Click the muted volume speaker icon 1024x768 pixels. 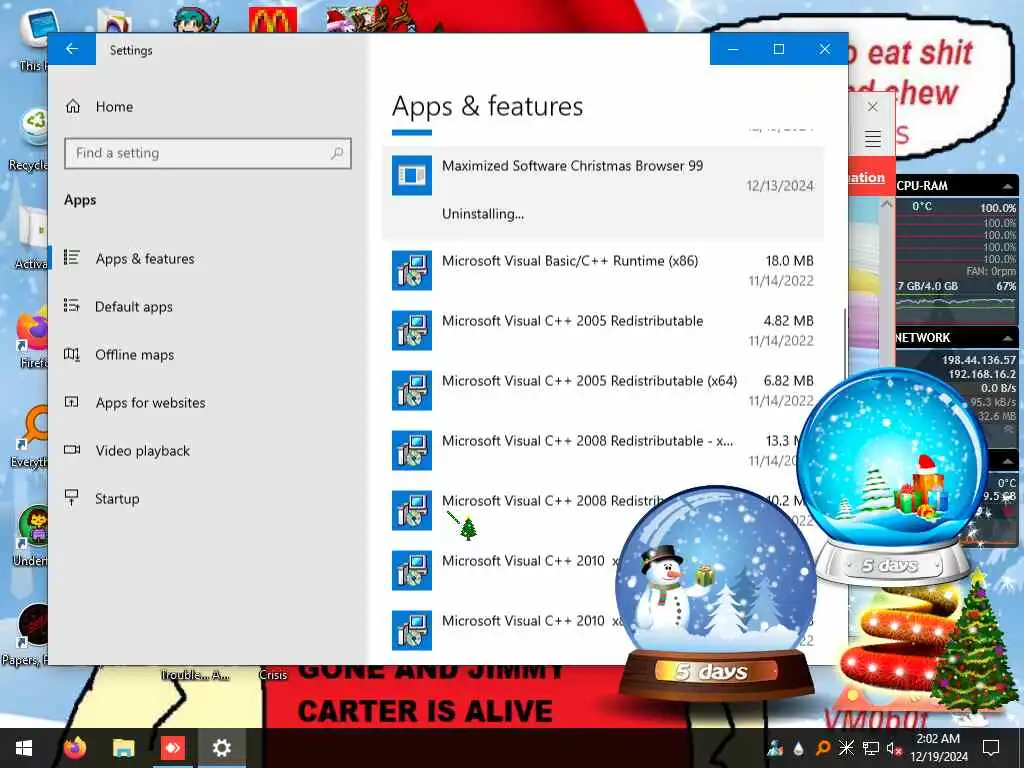[x=893, y=748]
